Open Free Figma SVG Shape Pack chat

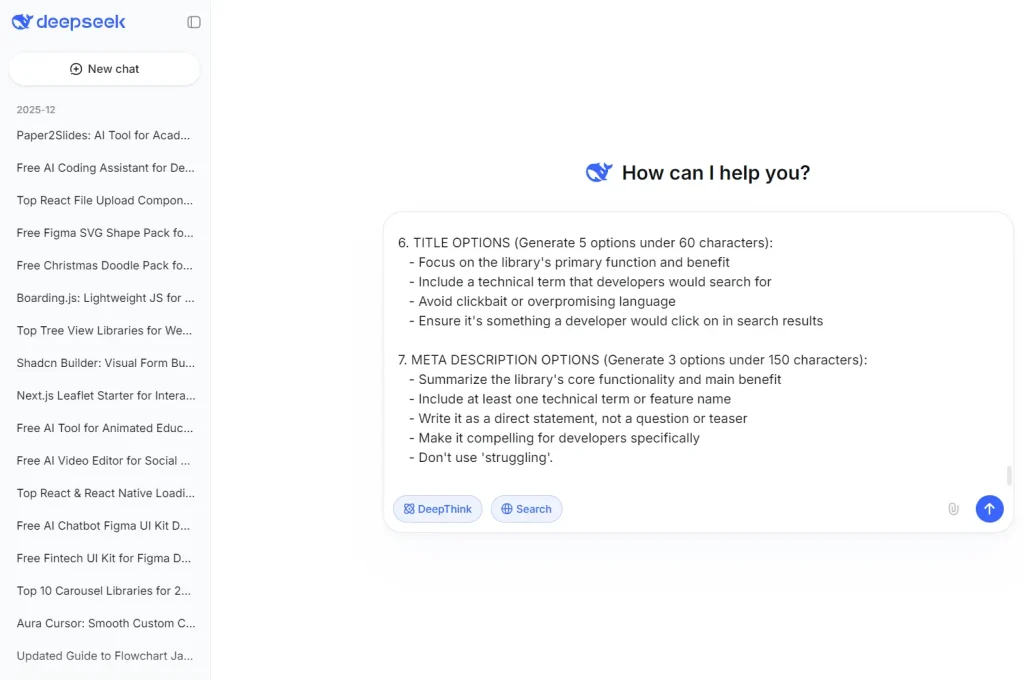103,233
